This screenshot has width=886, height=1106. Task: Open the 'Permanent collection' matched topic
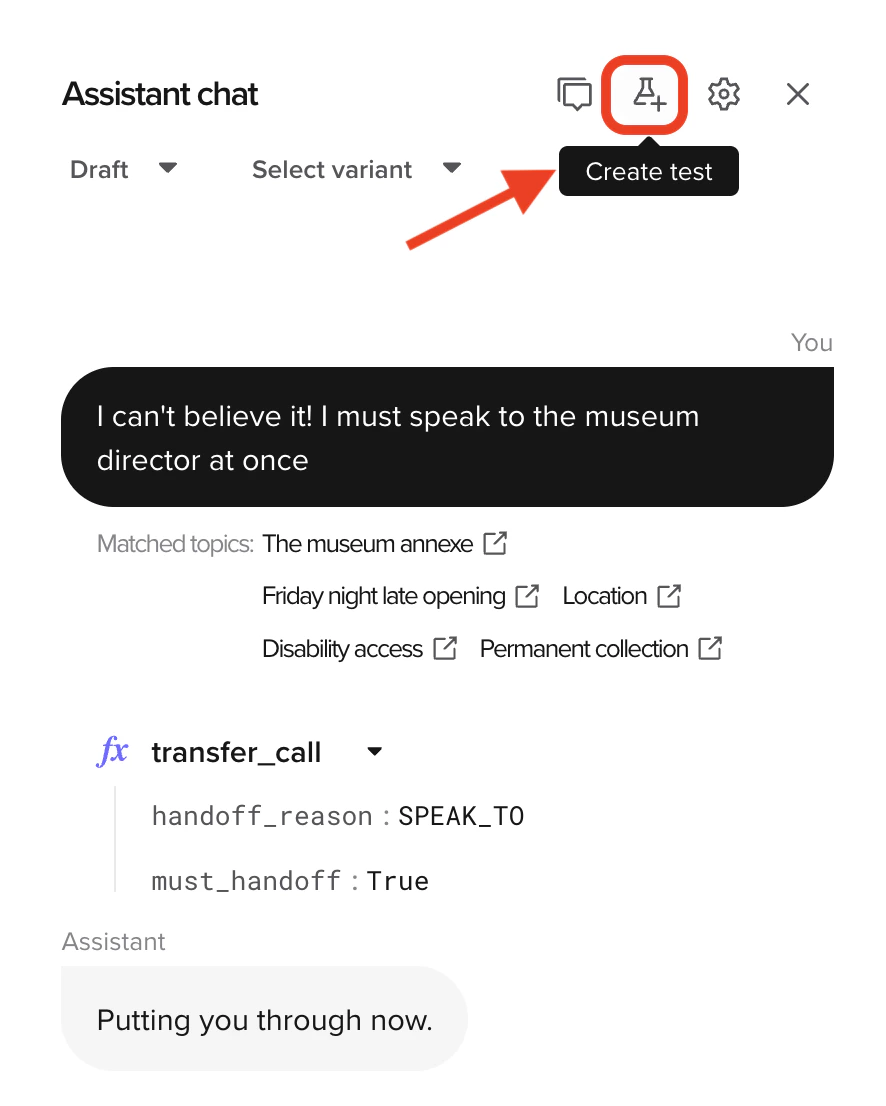click(x=583, y=648)
